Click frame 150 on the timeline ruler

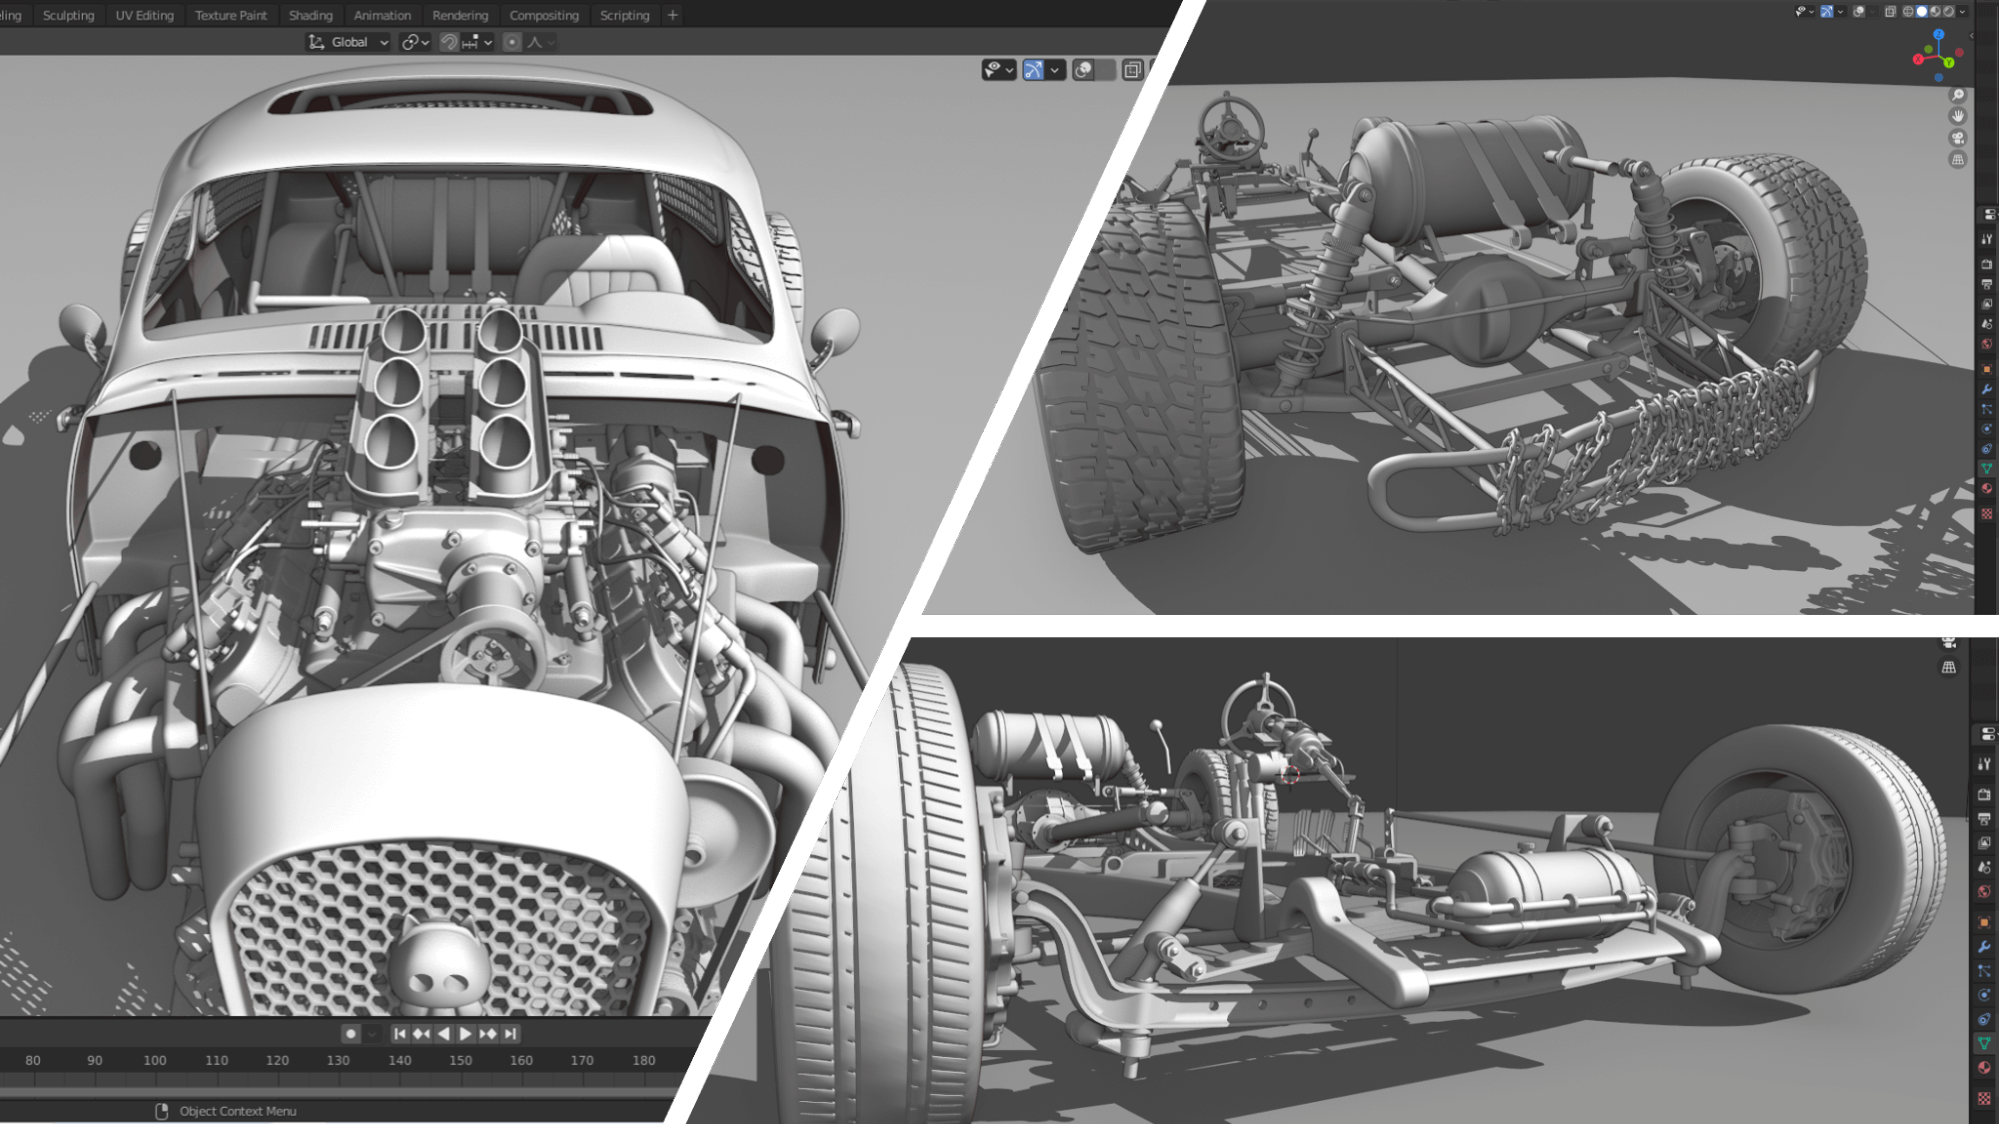tap(461, 1060)
